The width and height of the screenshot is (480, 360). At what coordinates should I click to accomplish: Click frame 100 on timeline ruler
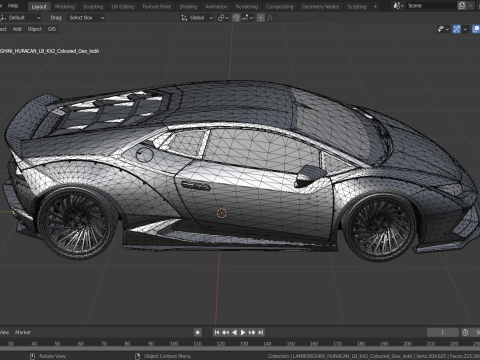click(174, 343)
